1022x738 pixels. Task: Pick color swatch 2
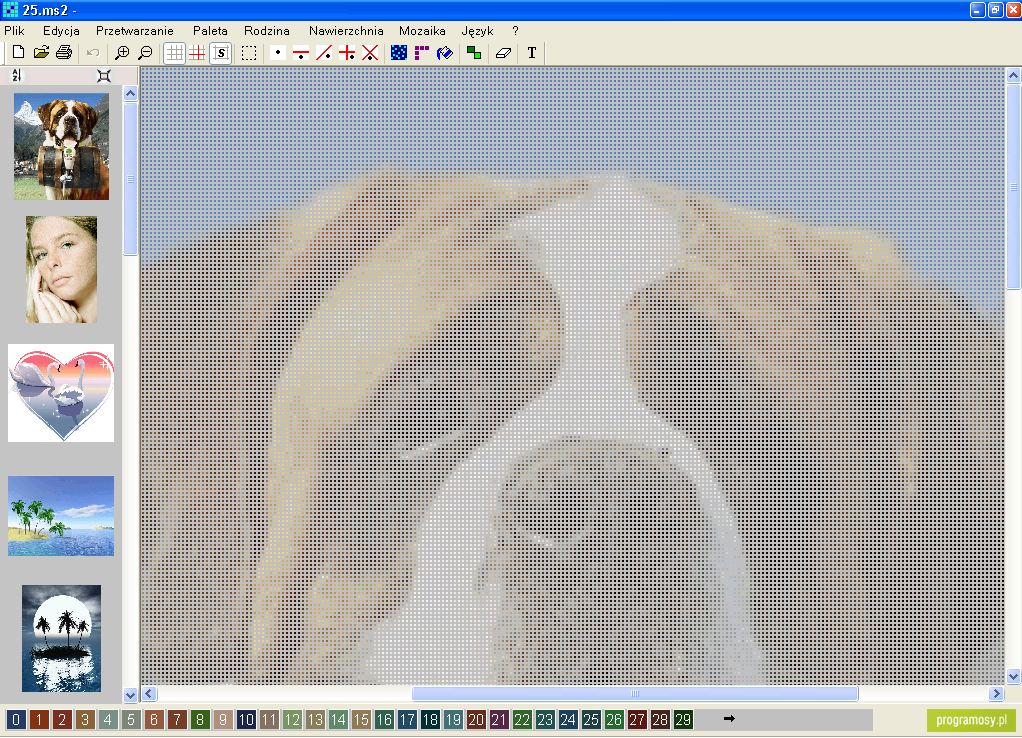point(62,720)
